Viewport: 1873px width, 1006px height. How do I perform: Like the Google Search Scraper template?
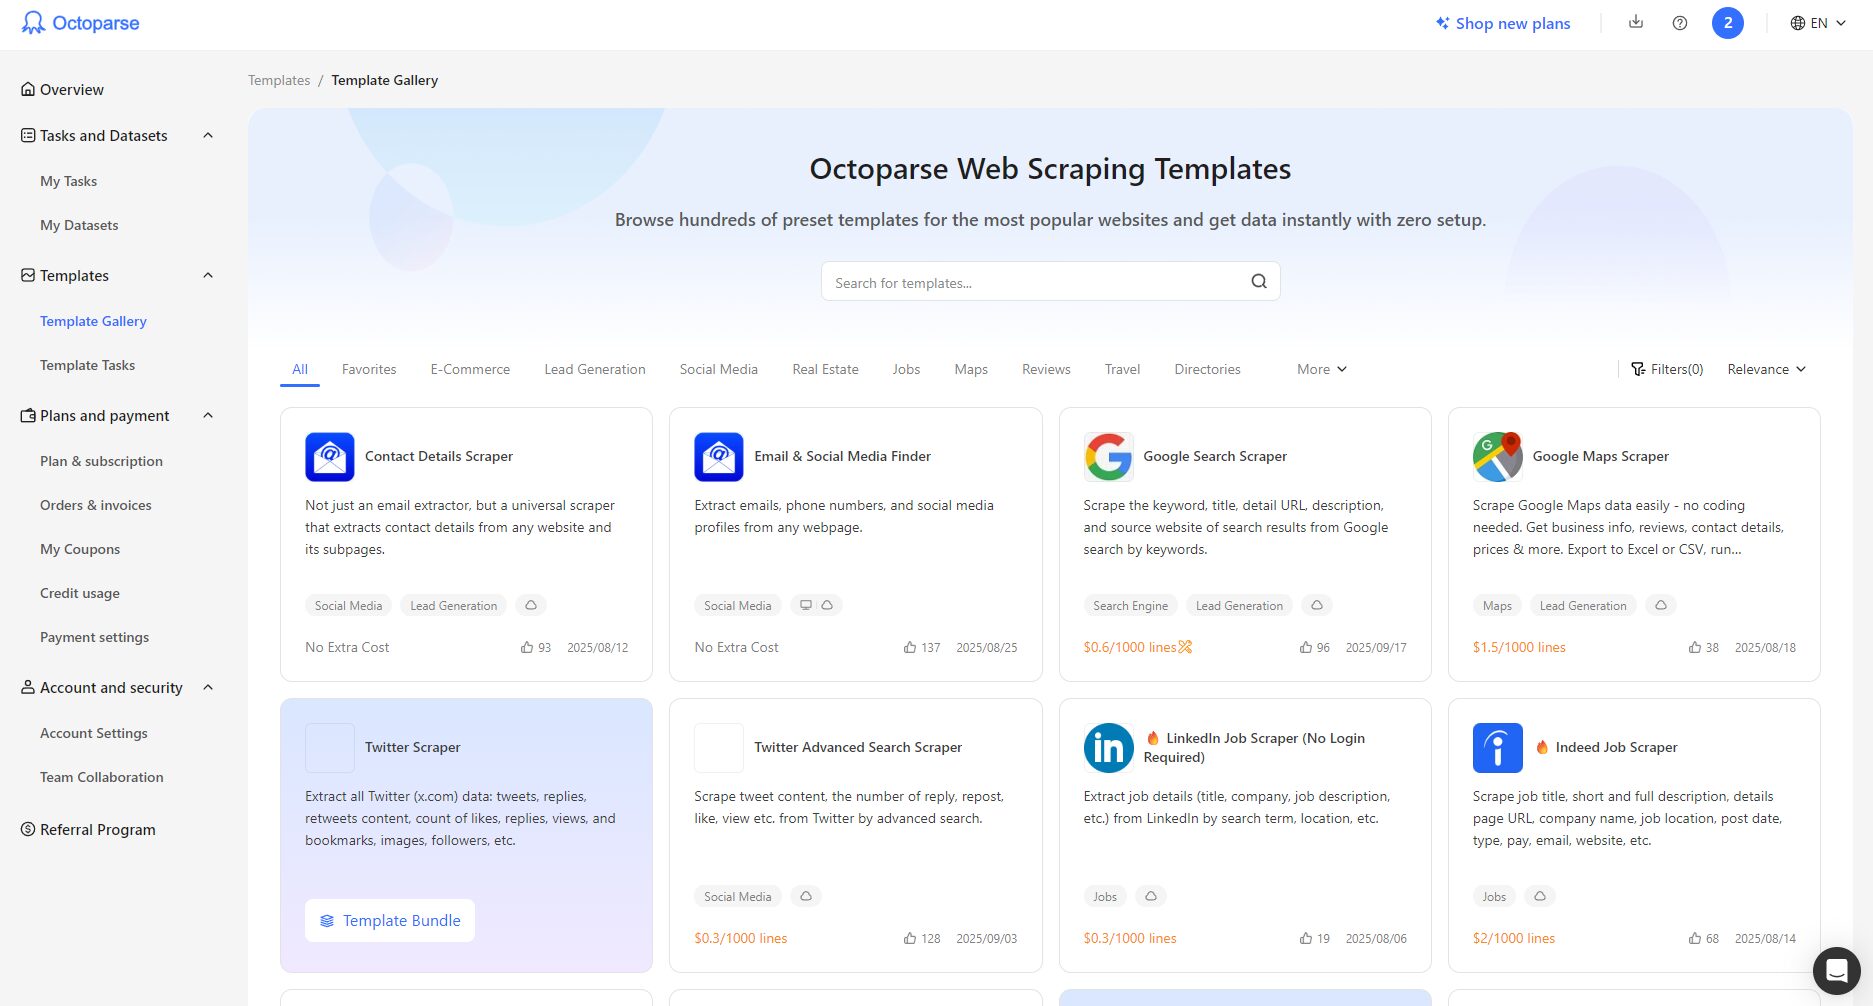(x=1306, y=647)
